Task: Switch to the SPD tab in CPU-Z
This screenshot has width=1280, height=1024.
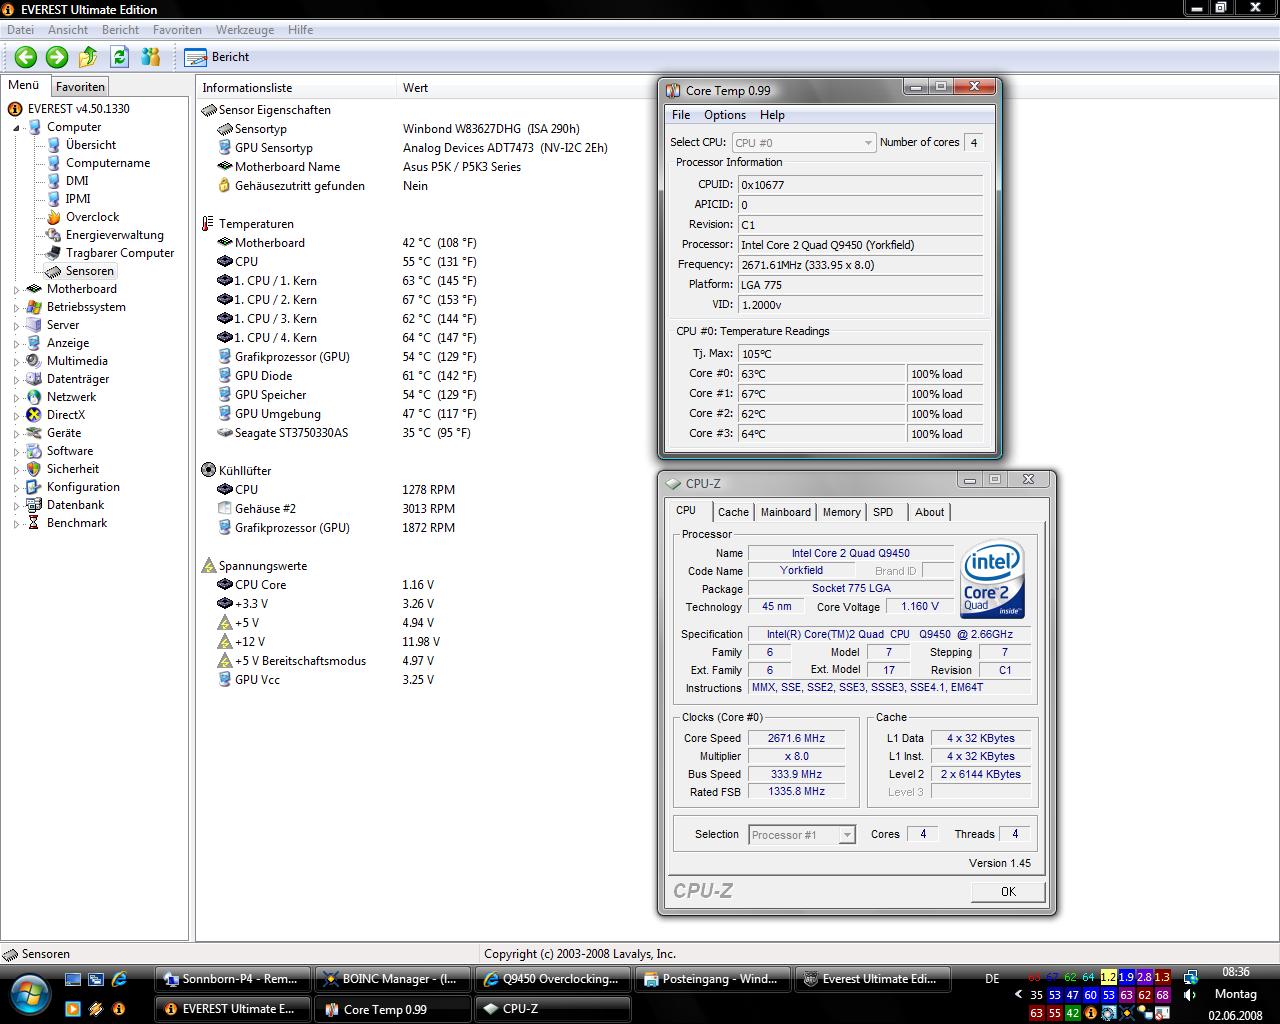Action: coord(883,512)
